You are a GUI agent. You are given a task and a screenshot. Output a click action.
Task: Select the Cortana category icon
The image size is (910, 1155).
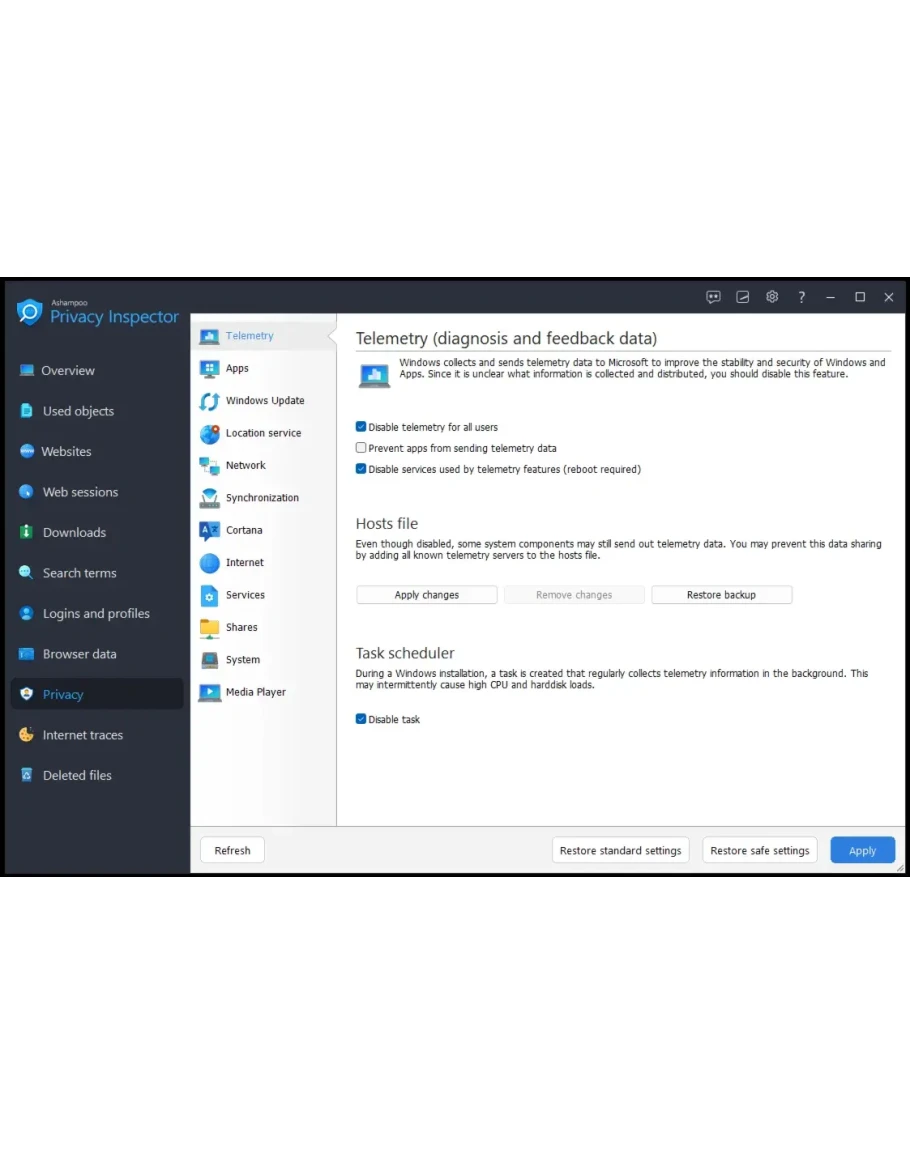click(209, 531)
